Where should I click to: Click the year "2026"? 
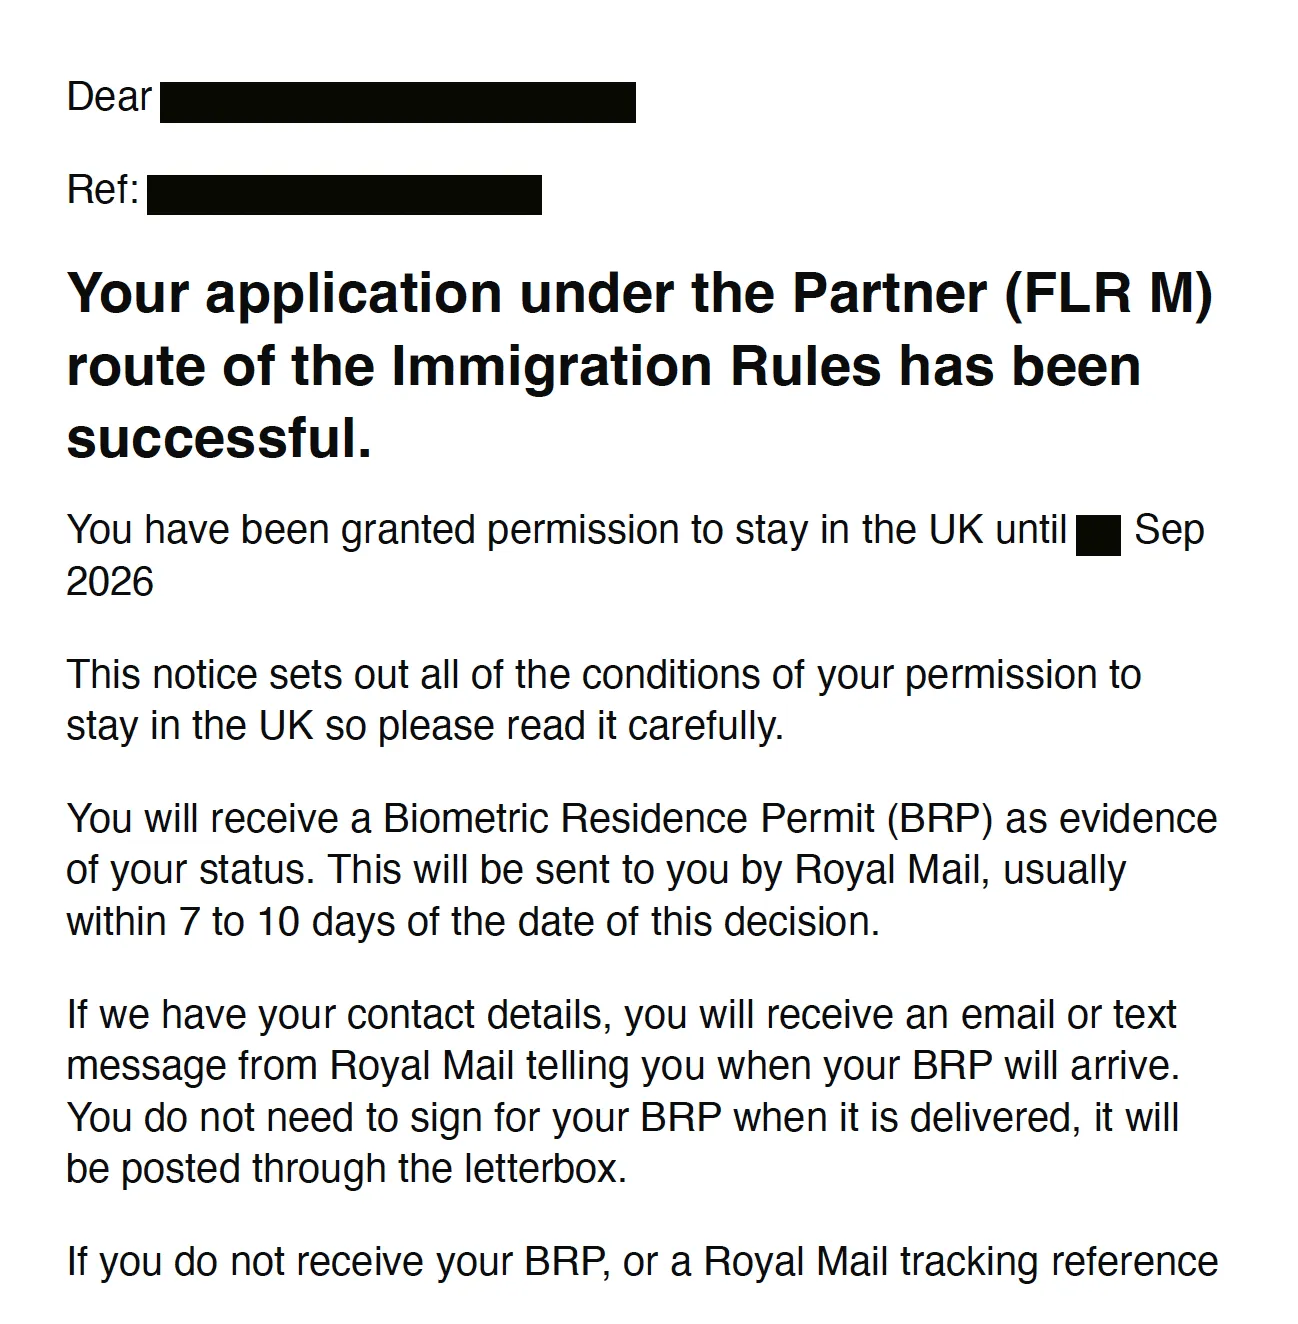110,582
